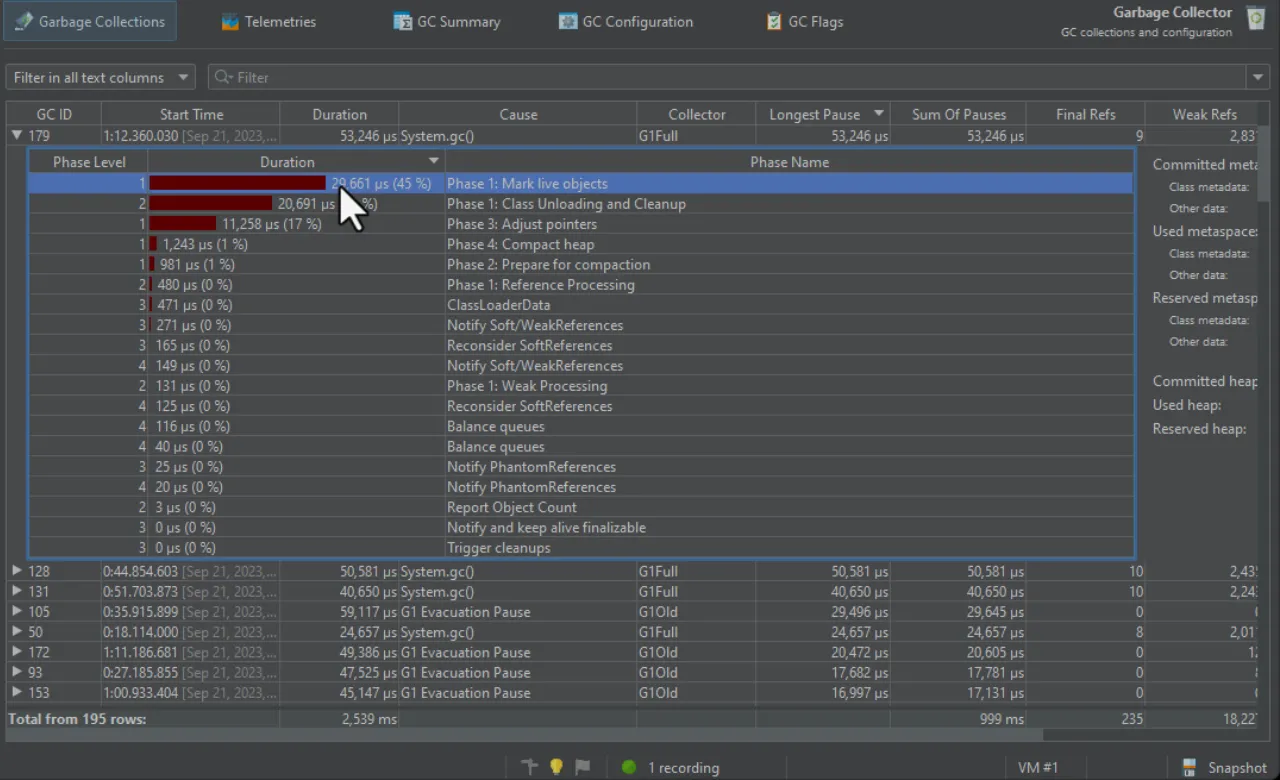
Task: Open the GC Configuration panel
Action: coord(626,21)
